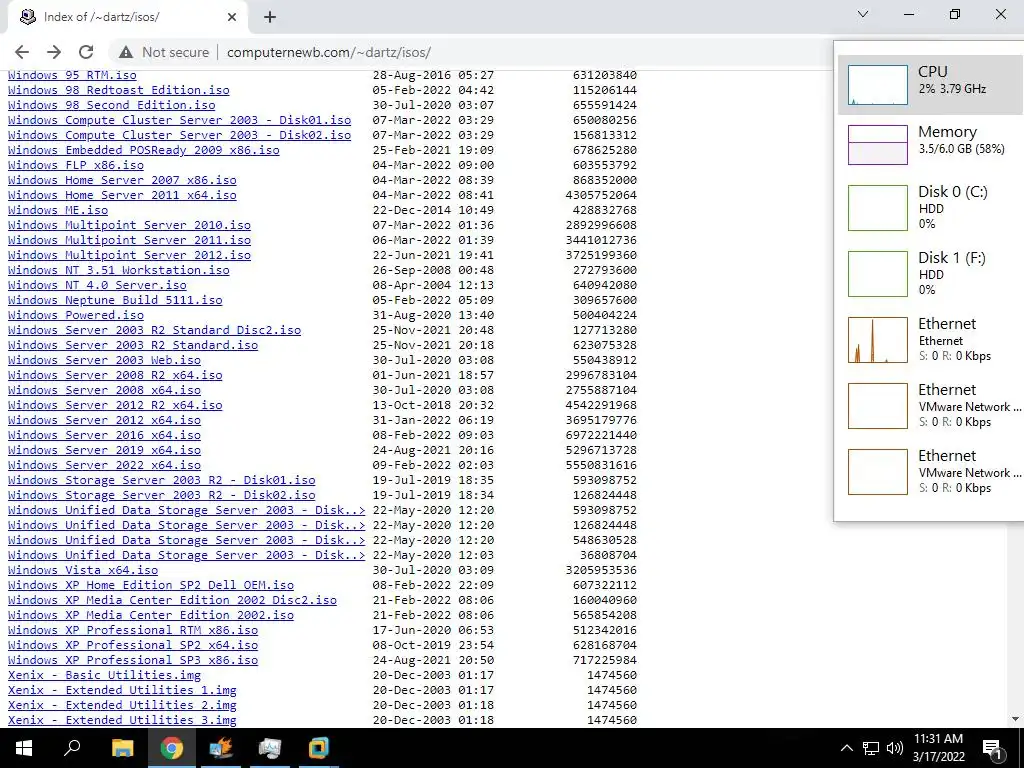Click Windows Server 2003 Web.iso
Viewport: 1024px width, 768px height.
coord(104,360)
